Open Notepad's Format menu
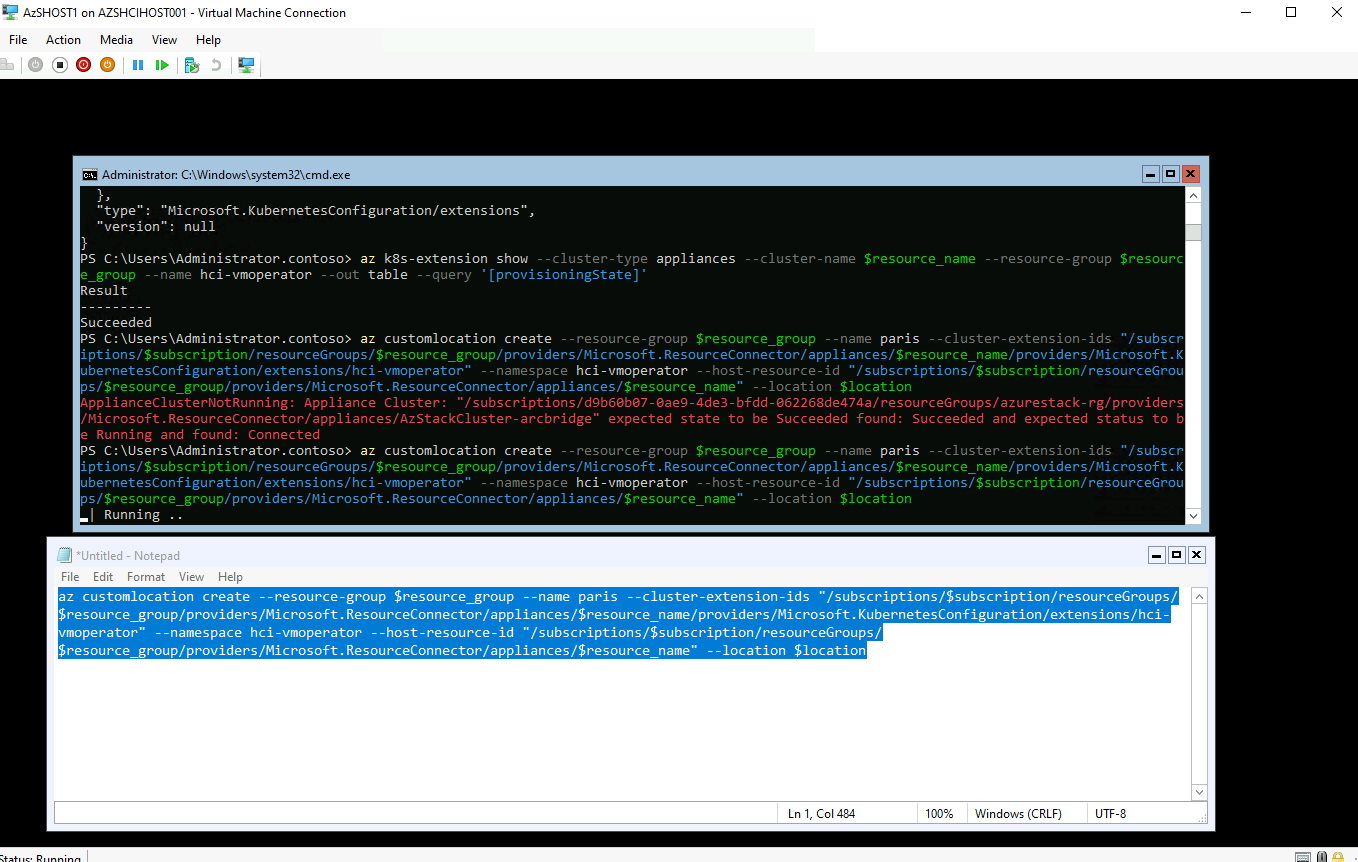The image size is (1358, 862). (146, 577)
